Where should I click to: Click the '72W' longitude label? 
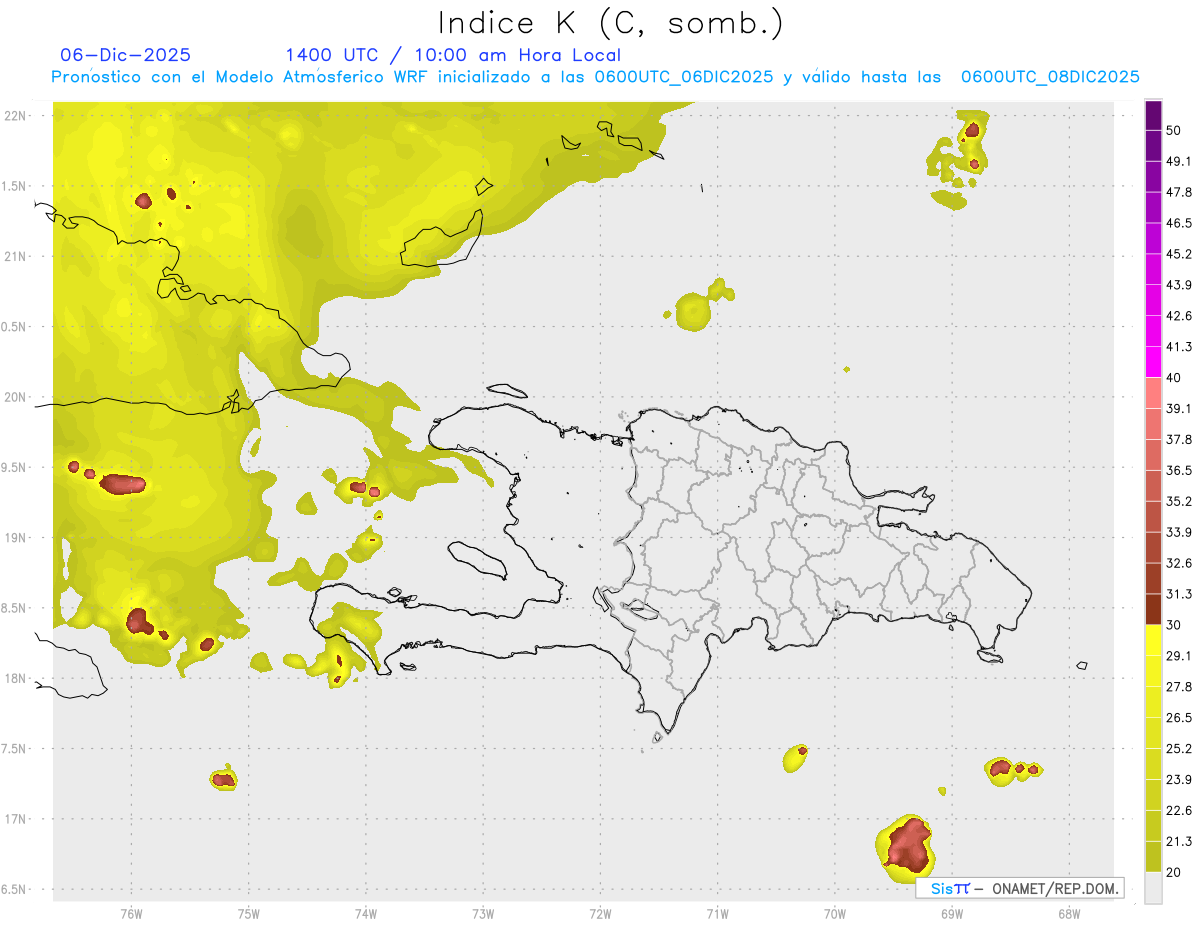[x=600, y=914]
